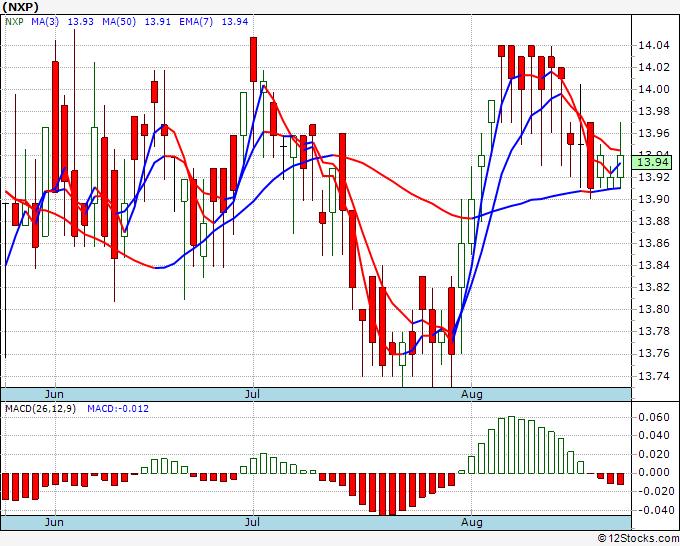680x546 pixels.
Task: Click the 13.74 price axis label
Action: pos(653,376)
